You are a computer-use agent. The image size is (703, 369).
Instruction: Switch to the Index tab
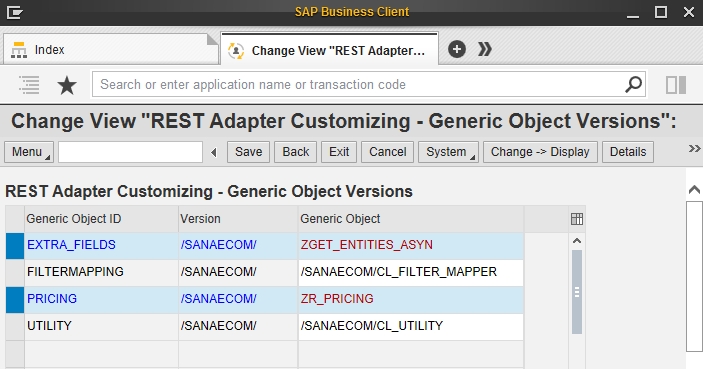[x=110, y=49]
